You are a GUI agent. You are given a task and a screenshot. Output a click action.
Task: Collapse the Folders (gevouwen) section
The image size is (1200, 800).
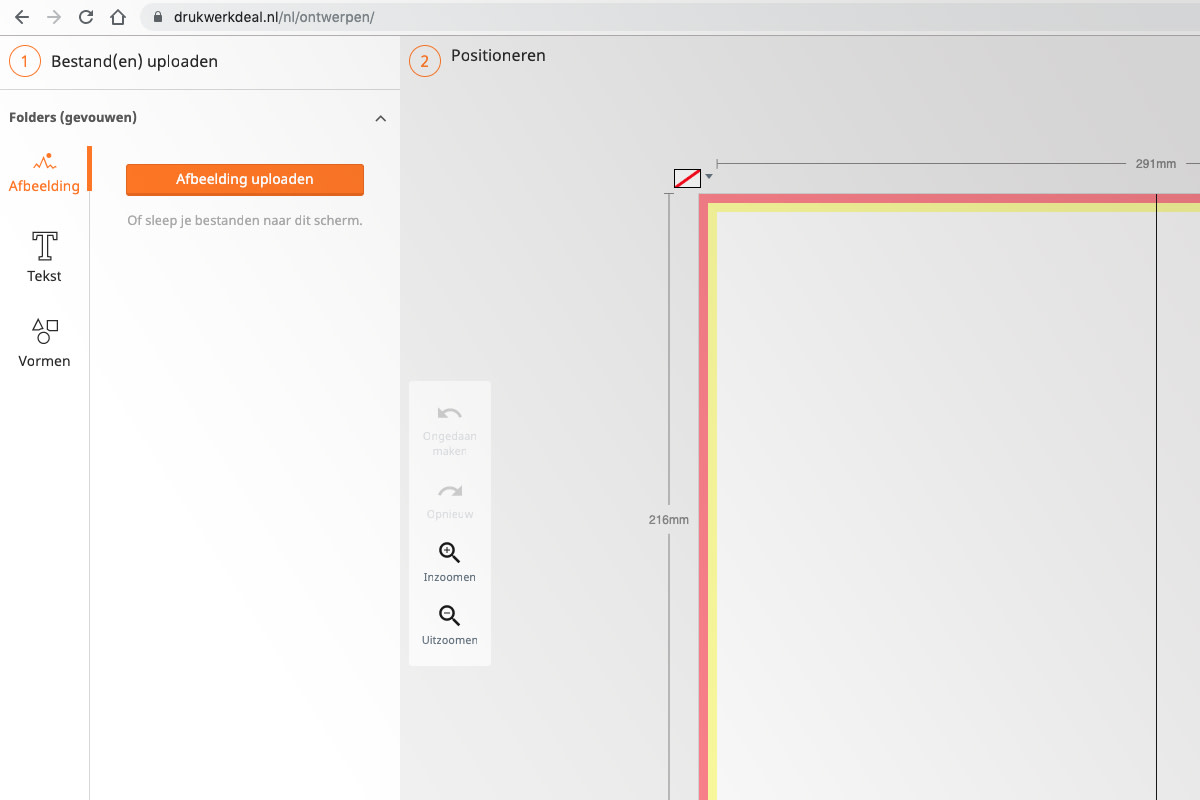[380, 118]
